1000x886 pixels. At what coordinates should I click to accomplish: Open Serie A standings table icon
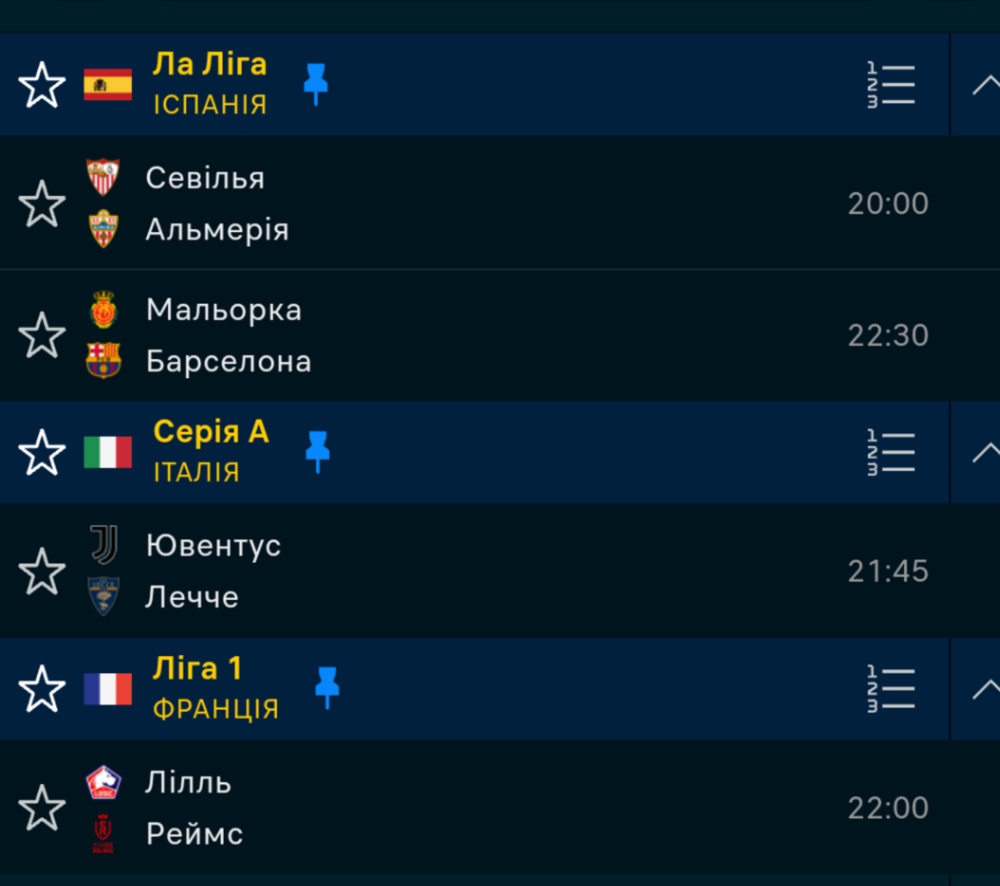pyautogui.click(x=891, y=452)
